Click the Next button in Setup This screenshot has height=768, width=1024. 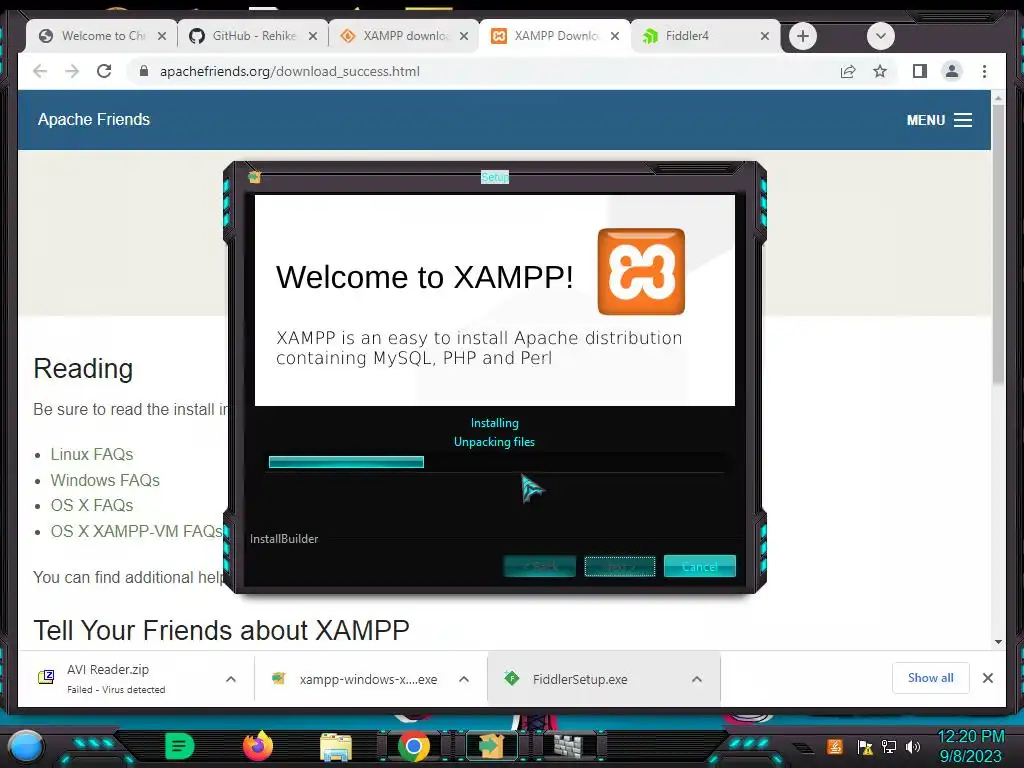pyautogui.click(x=620, y=566)
